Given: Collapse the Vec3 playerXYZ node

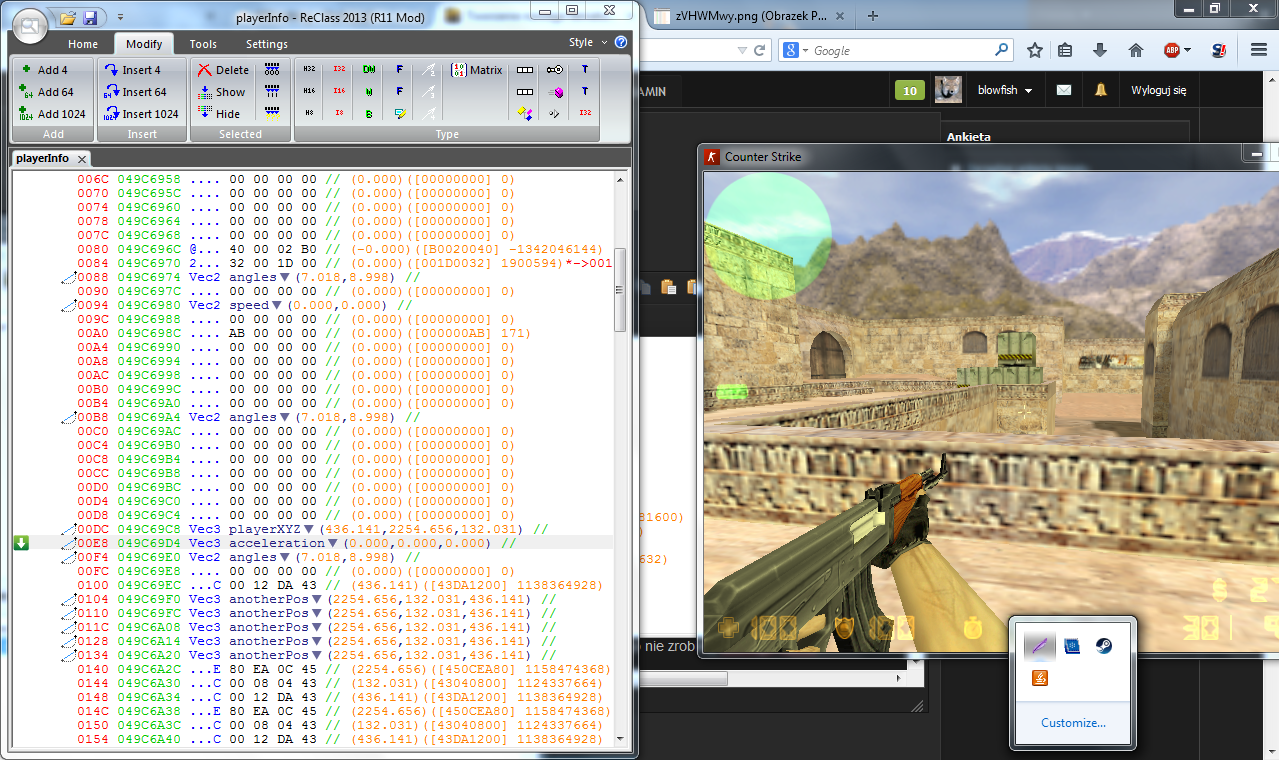Looking at the screenshot, I should click(309, 529).
